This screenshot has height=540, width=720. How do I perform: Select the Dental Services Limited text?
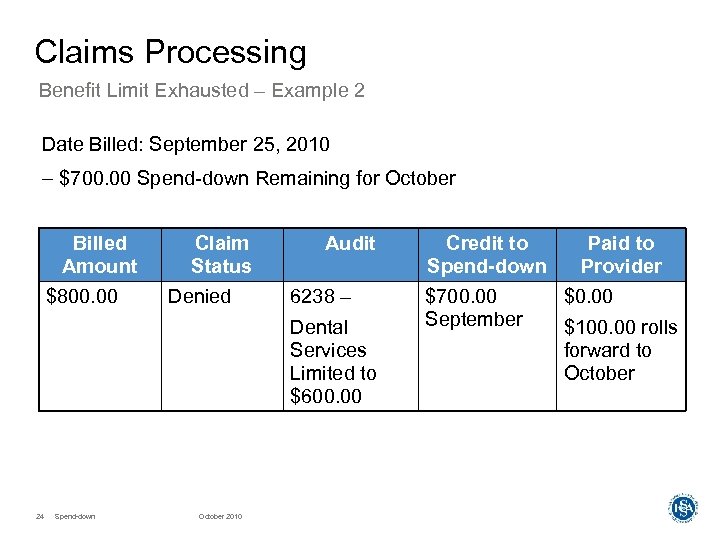(333, 362)
